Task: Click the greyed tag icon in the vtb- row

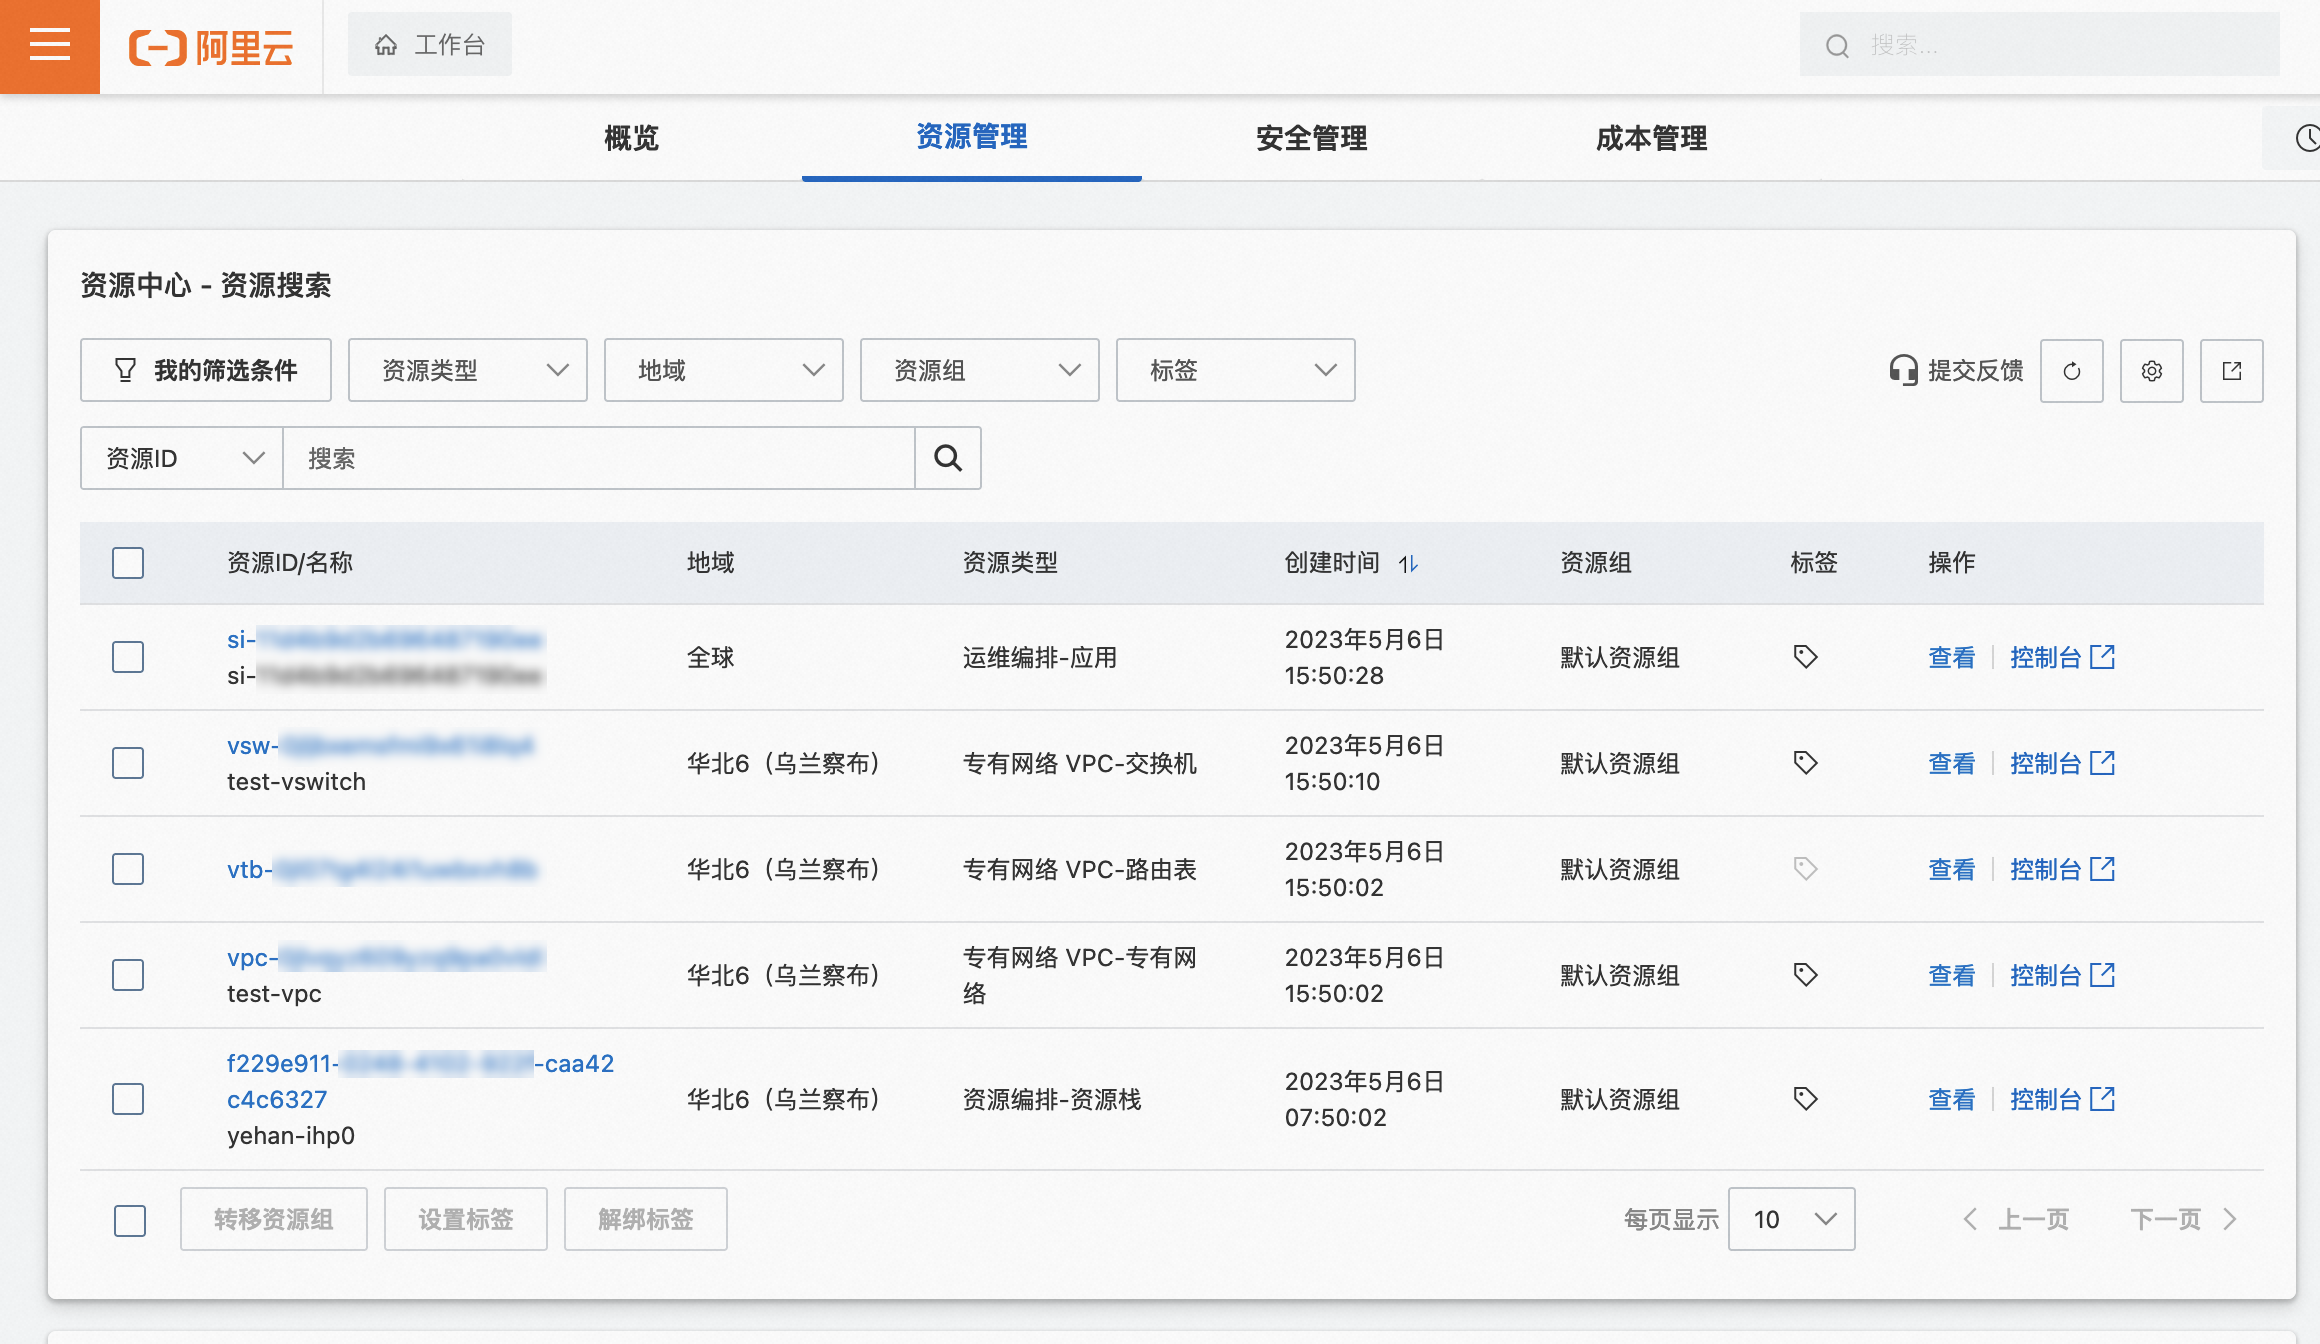Action: pyautogui.click(x=1805, y=869)
